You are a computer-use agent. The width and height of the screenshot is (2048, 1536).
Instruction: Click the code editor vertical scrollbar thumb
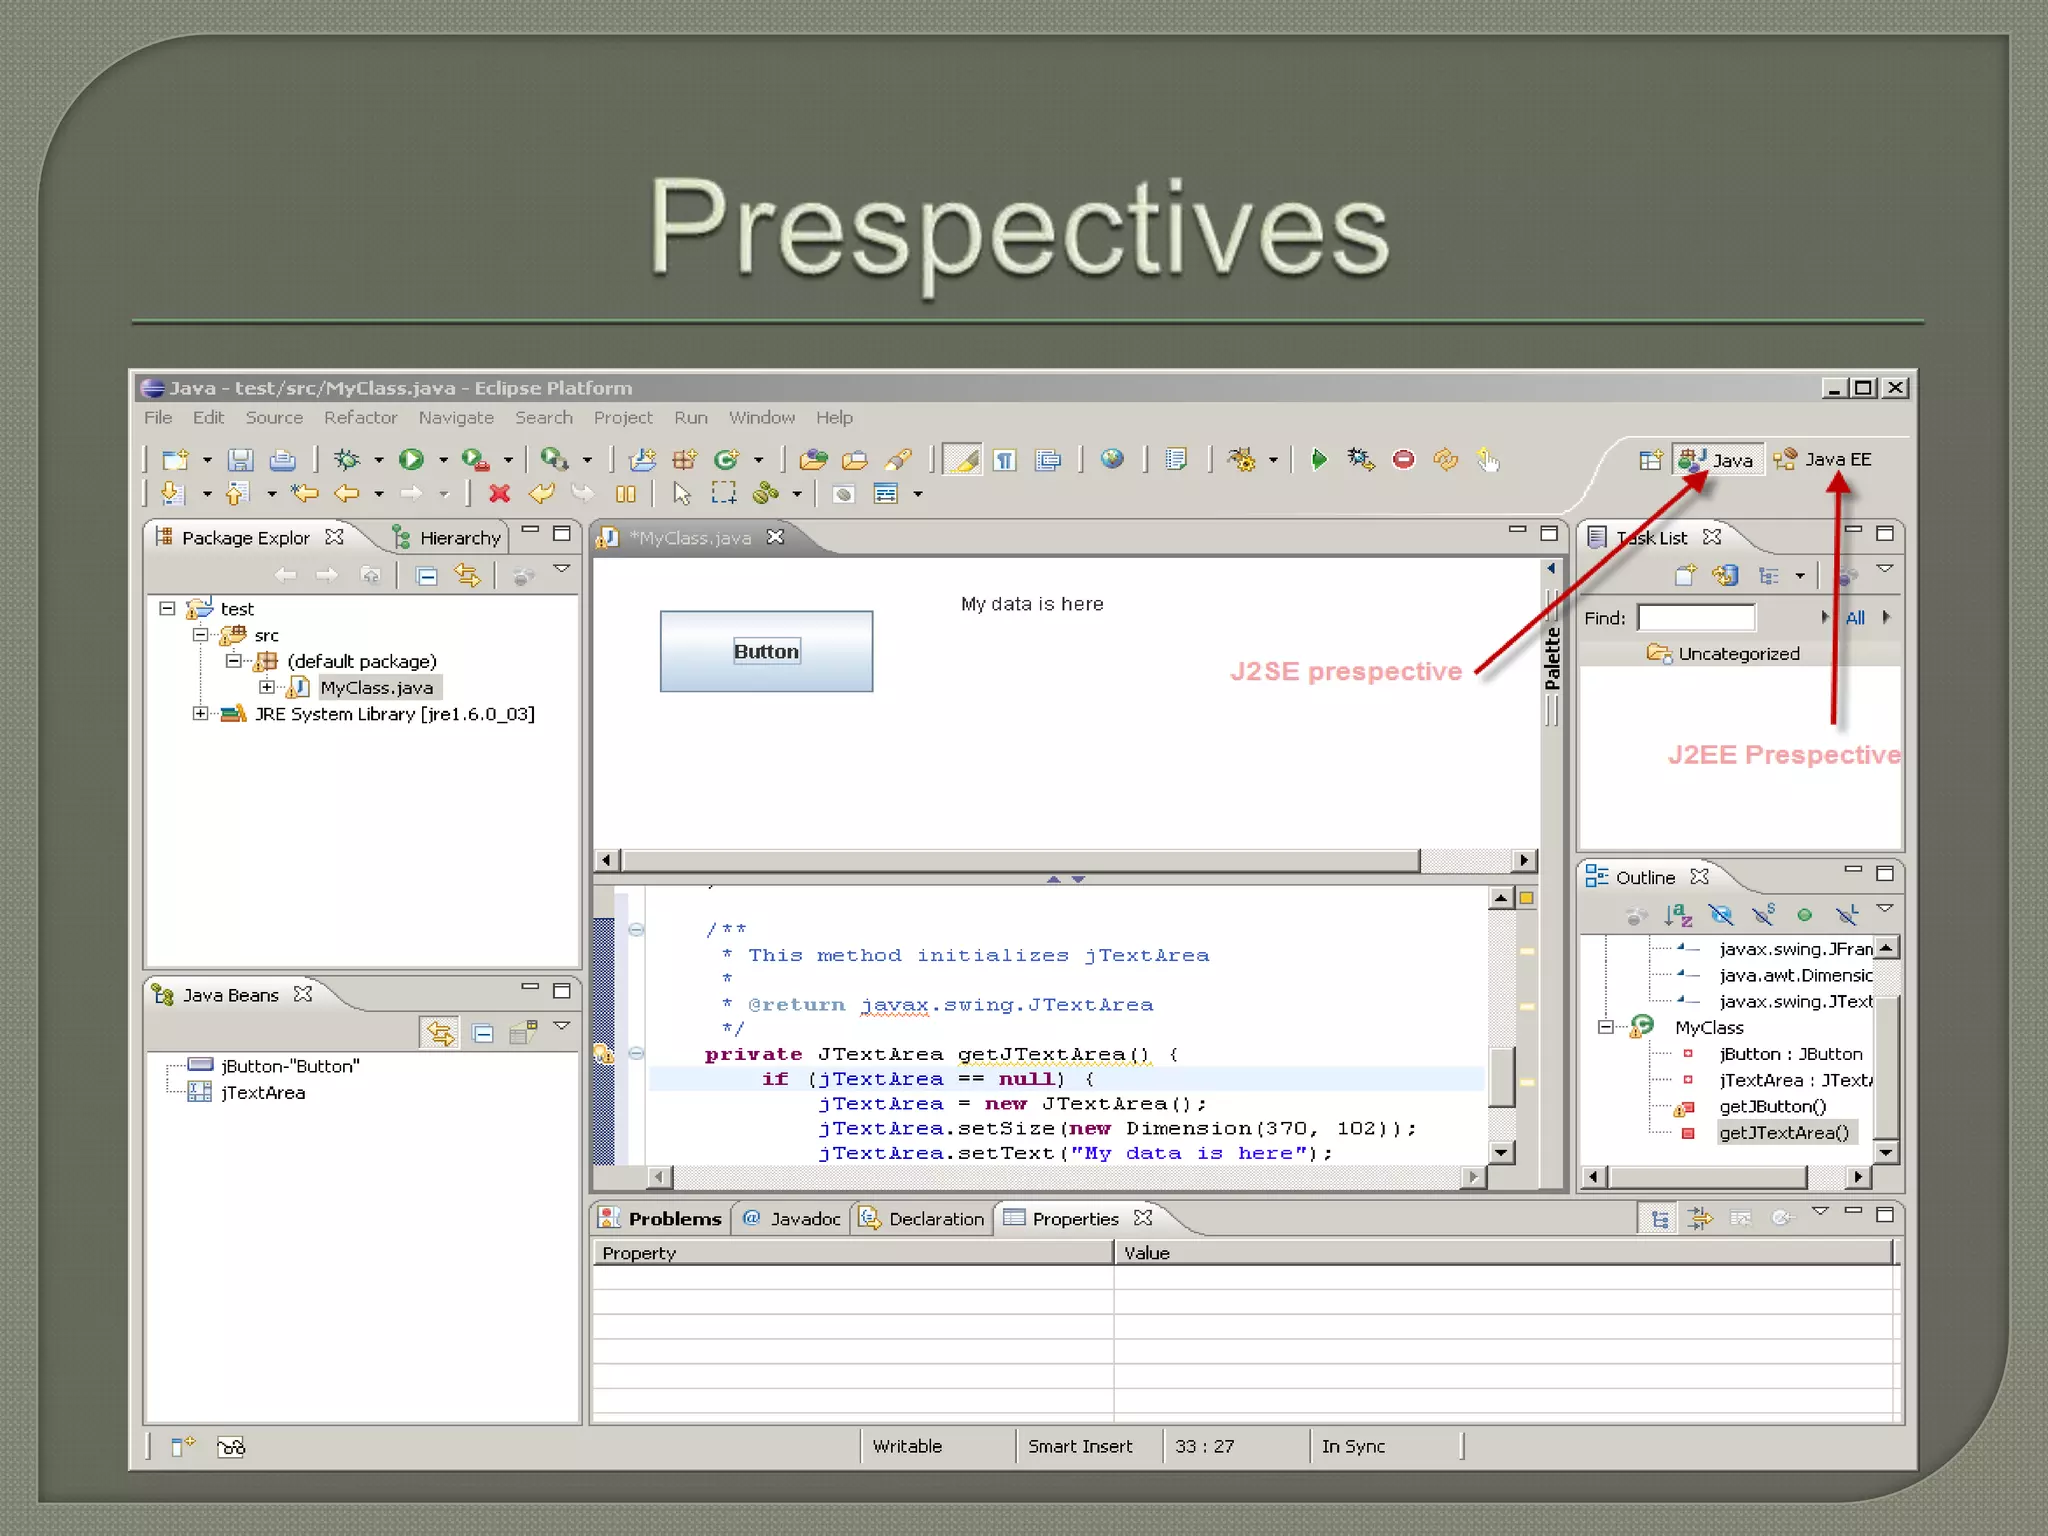pyautogui.click(x=1501, y=1076)
